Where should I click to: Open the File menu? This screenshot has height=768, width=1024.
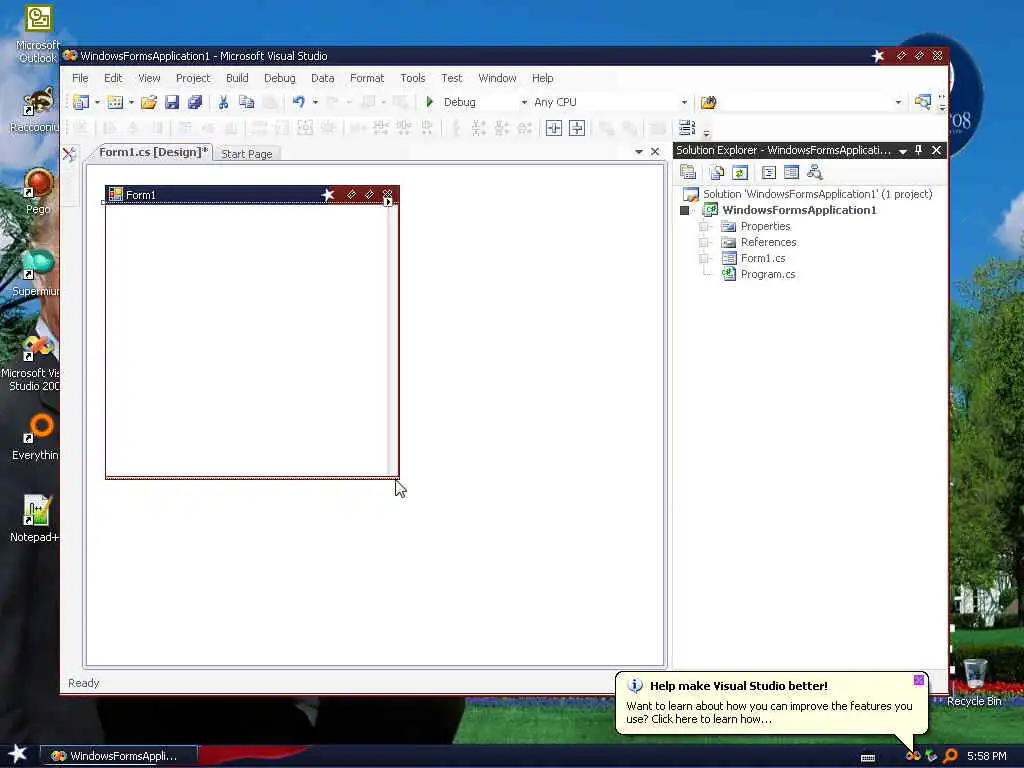click(x=80, y=78)
